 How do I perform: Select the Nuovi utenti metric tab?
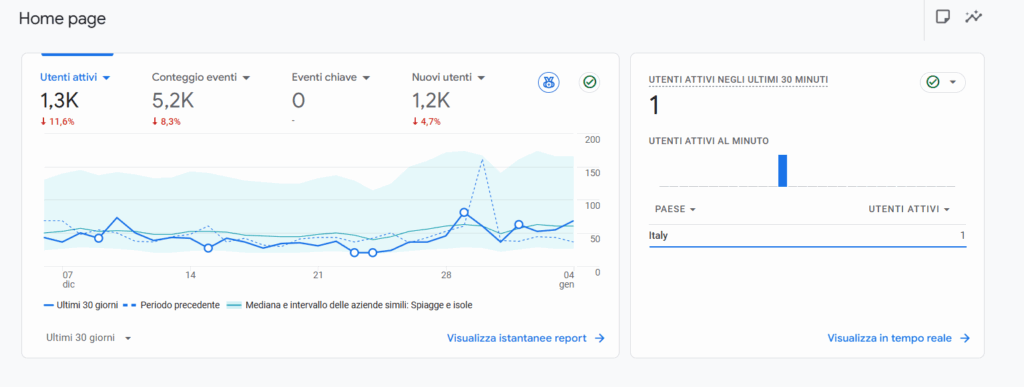tap(448, 77)
